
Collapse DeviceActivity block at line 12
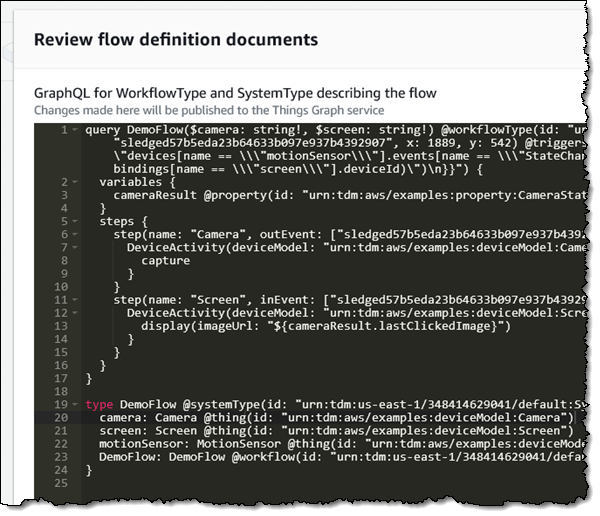tap(77, 313)
